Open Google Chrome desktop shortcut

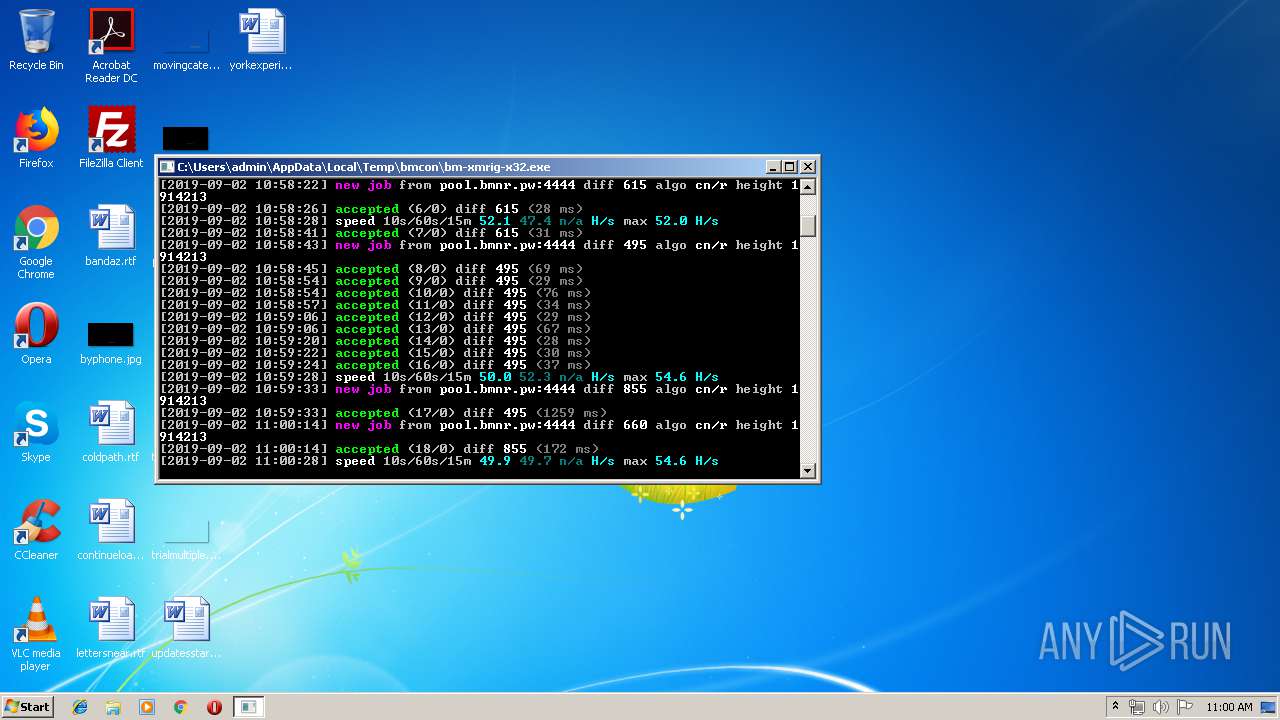(36, 243)
